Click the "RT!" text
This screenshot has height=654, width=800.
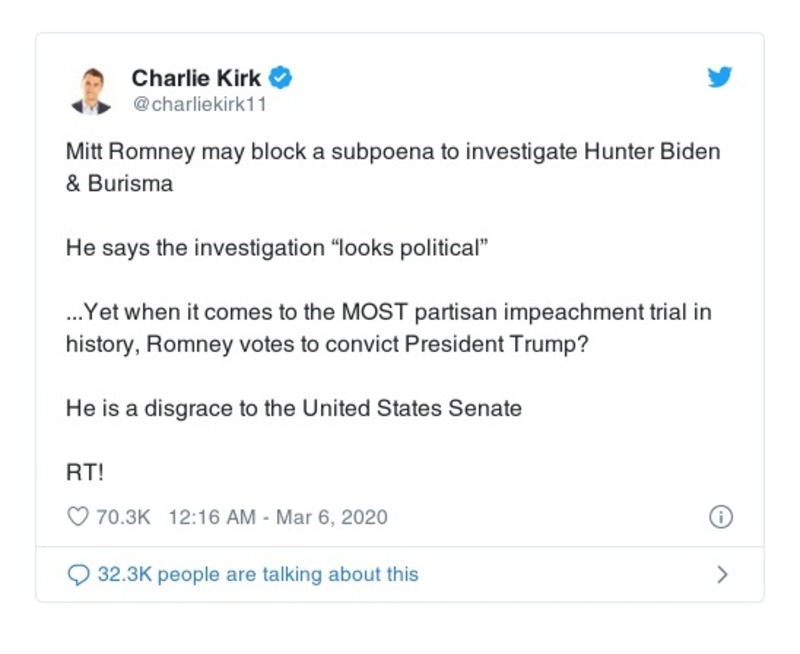[85, 472]
